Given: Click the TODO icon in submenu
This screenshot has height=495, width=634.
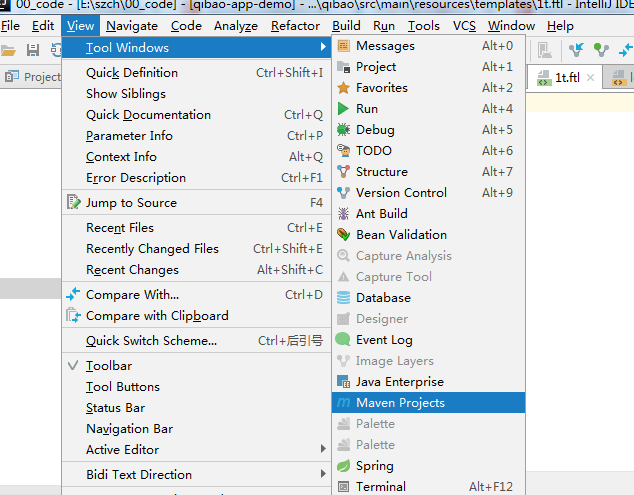Looking at the screenshot, I should coord(343,150).
